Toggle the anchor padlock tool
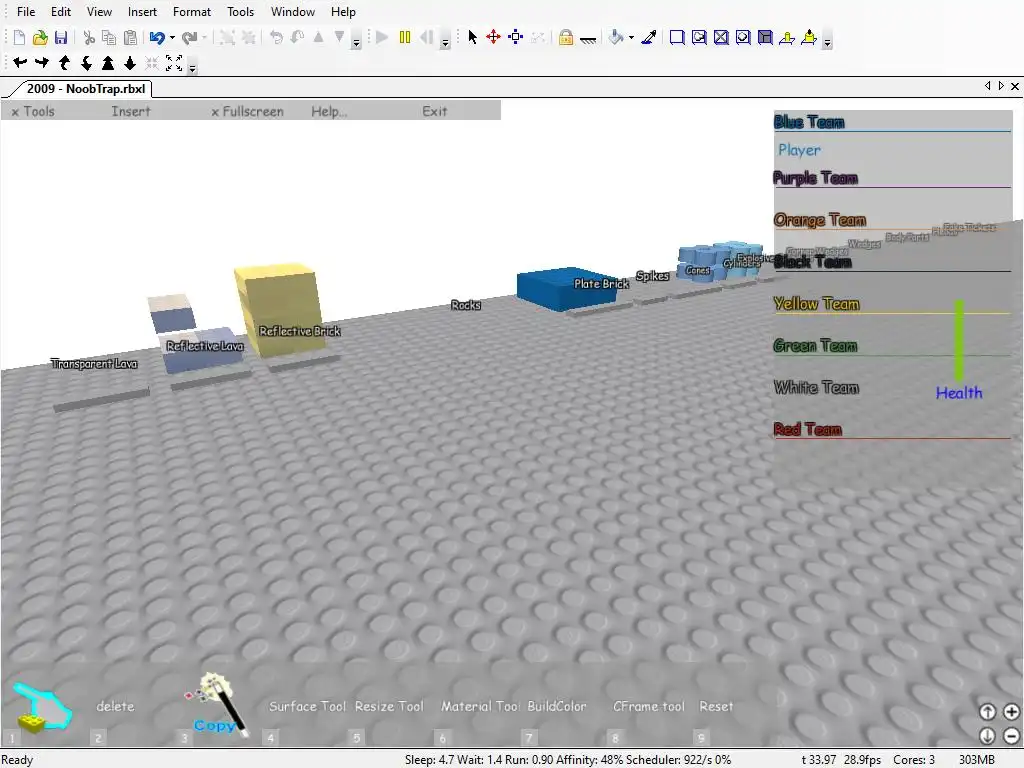The width and height of the screenshot is (1024, 768). click(566, 37)
